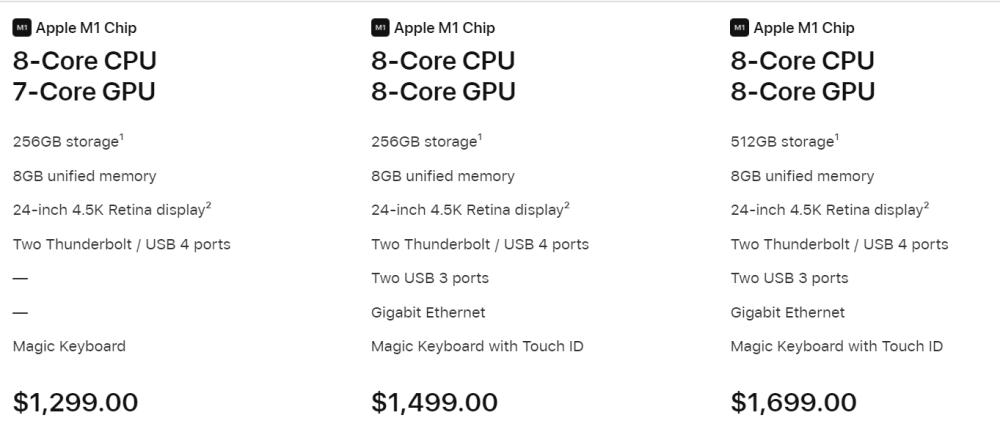Select the $1,699.00 price
The height and width of the screenshot is (429, 1000).
tap(793, 402)
